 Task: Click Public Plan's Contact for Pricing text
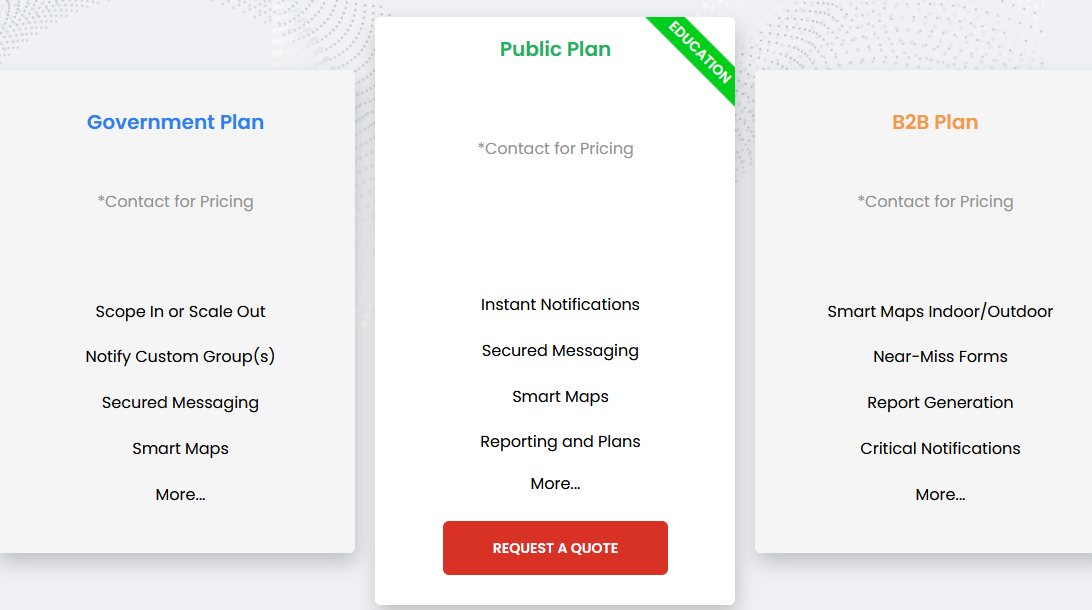(555, 148)
